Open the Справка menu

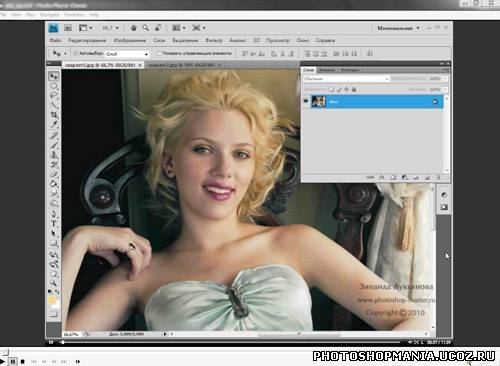pos(325,40)
